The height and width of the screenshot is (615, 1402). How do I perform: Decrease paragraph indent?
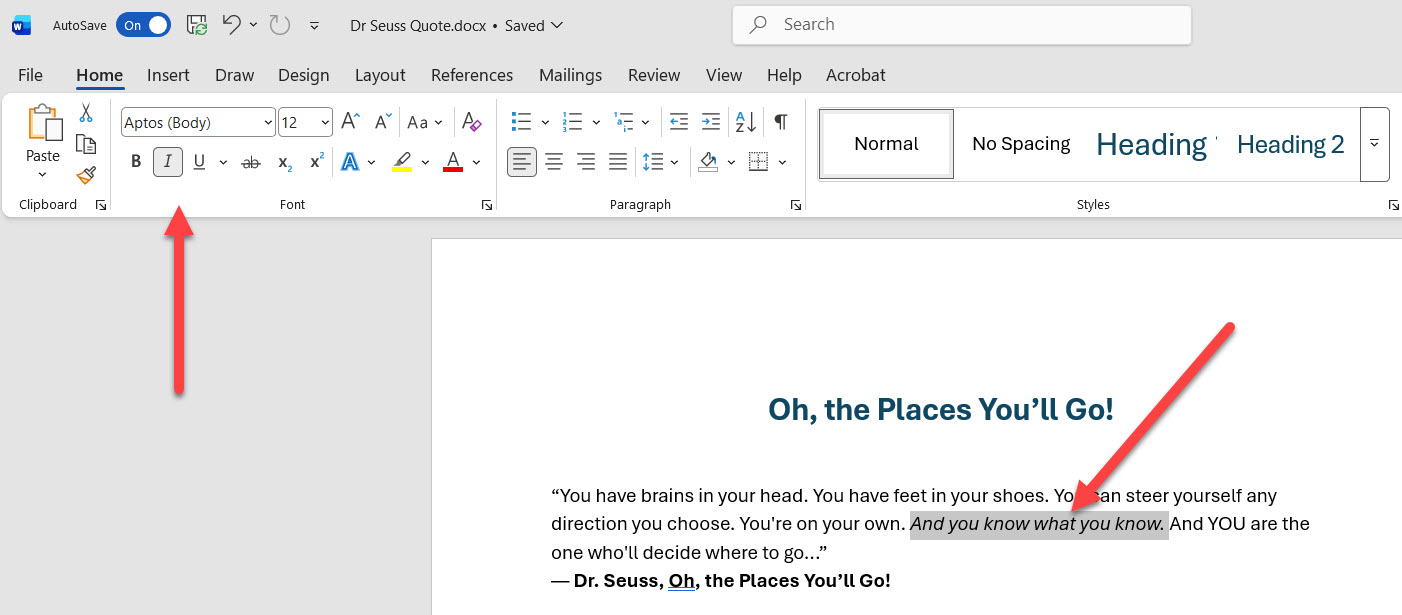coord(679,122)
